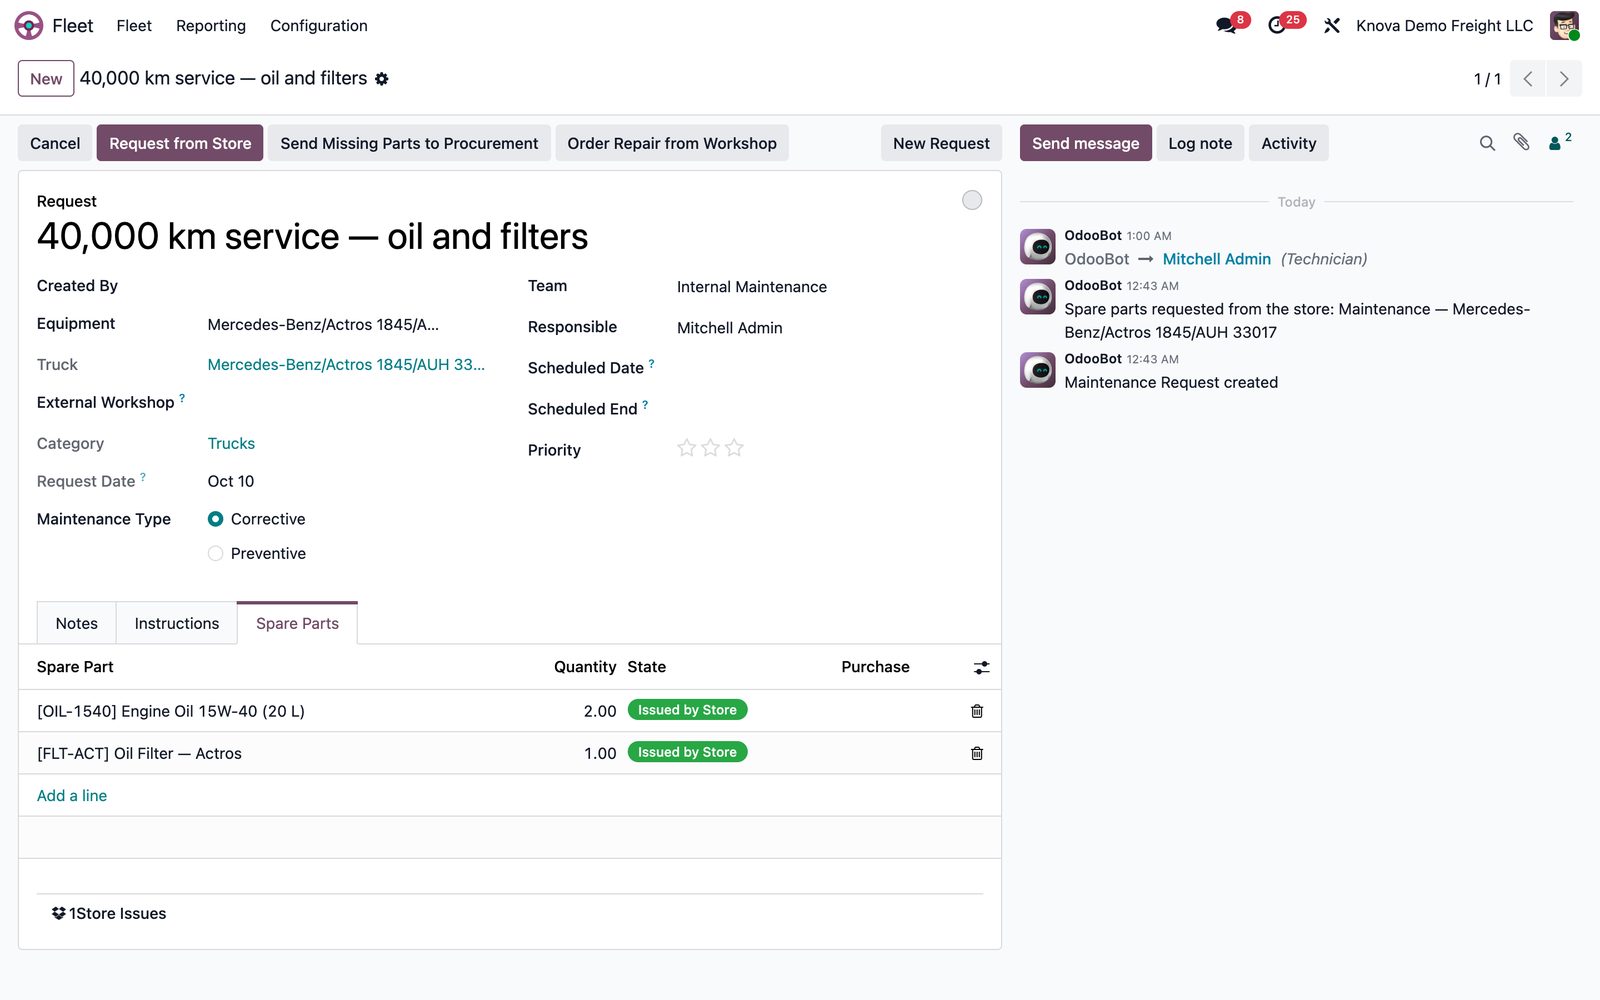Open the activities clock icon showing 25
Viewport: 1600px width, 1000px height.
click(1277, 26)
